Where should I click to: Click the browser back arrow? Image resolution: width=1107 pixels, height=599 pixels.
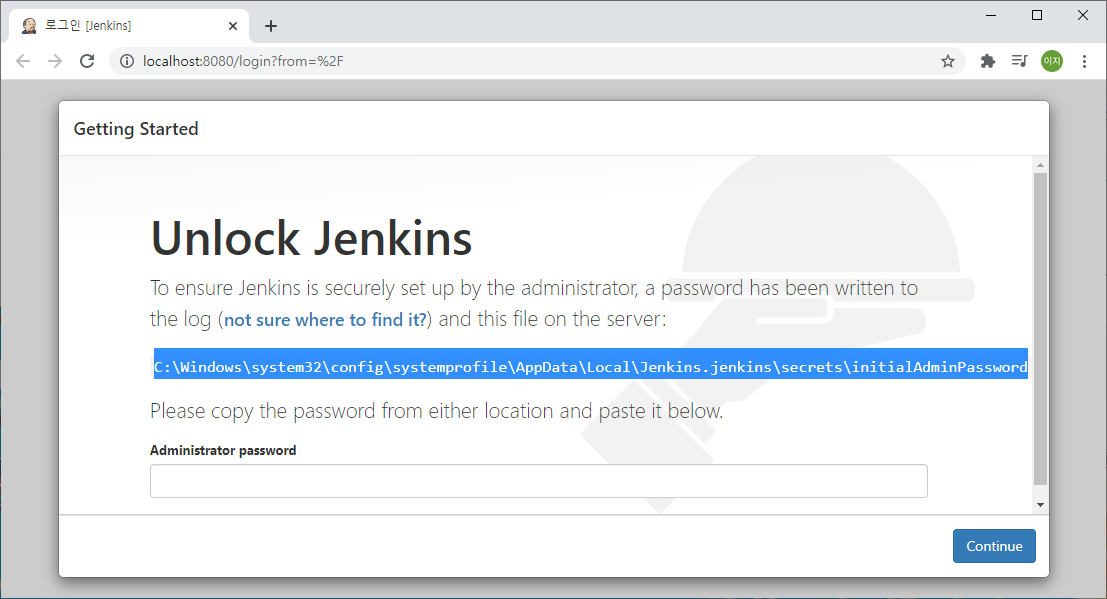pyautogui.click(x=23, y=61)
